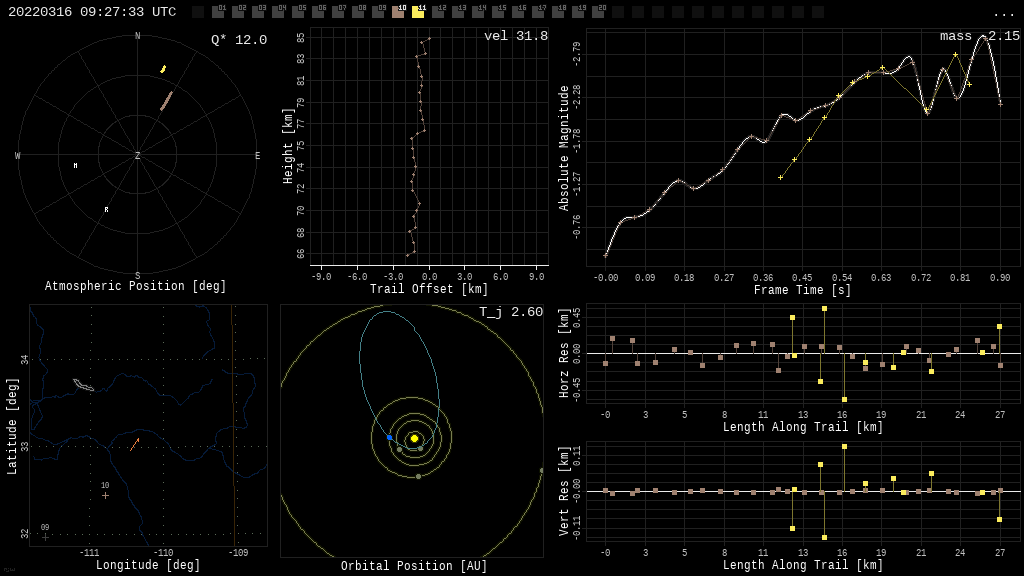
Task: Select station 20 box
Action: tap(598, 12)
